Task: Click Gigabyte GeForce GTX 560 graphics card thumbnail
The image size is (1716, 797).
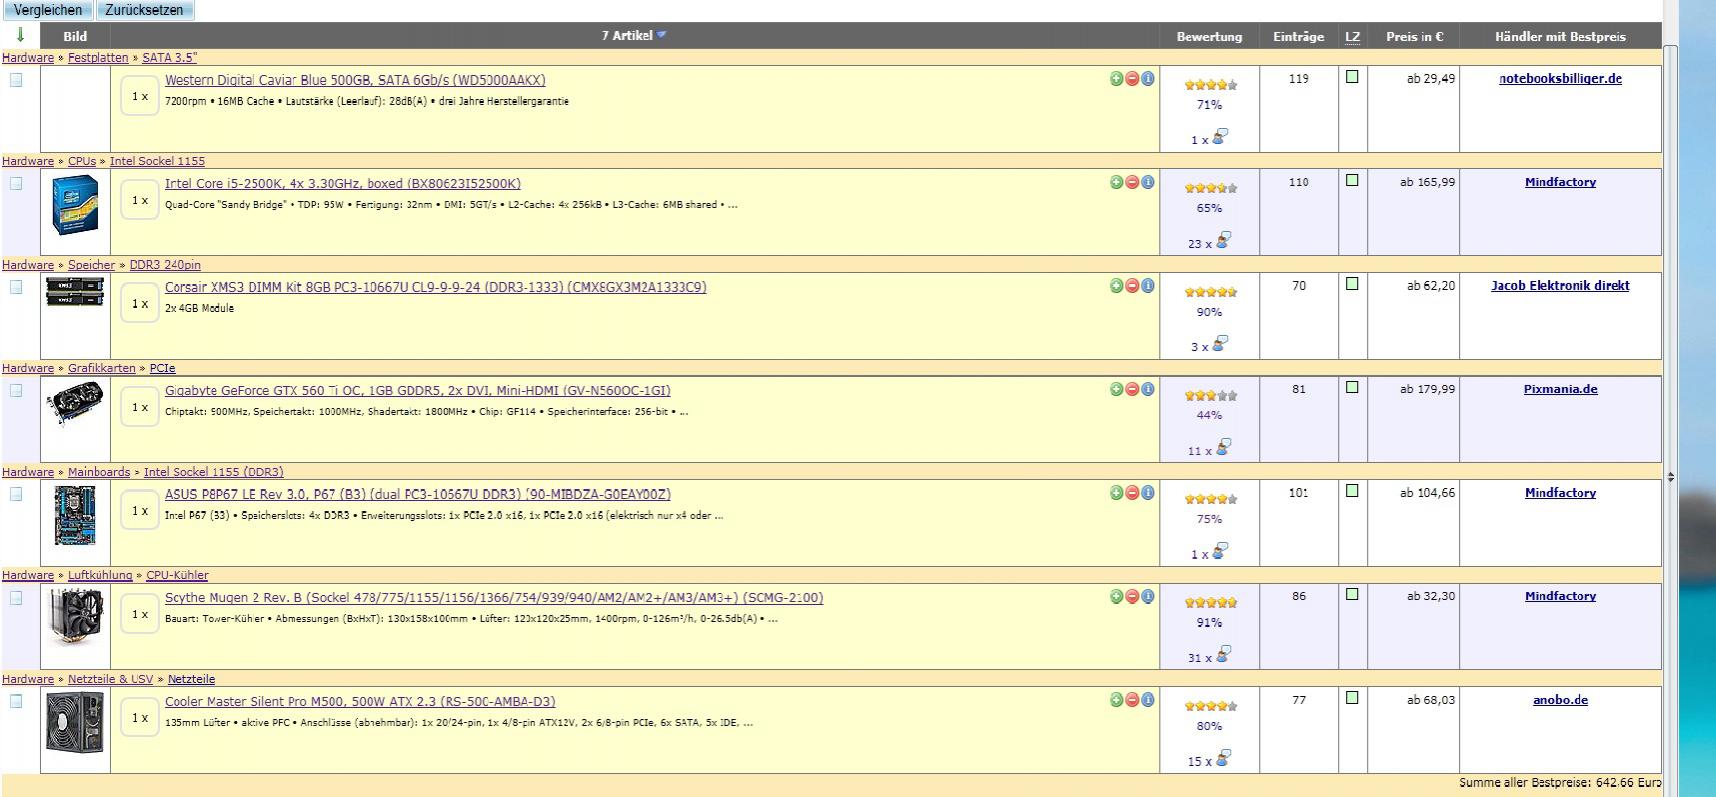Action: [x=75, y=403]
